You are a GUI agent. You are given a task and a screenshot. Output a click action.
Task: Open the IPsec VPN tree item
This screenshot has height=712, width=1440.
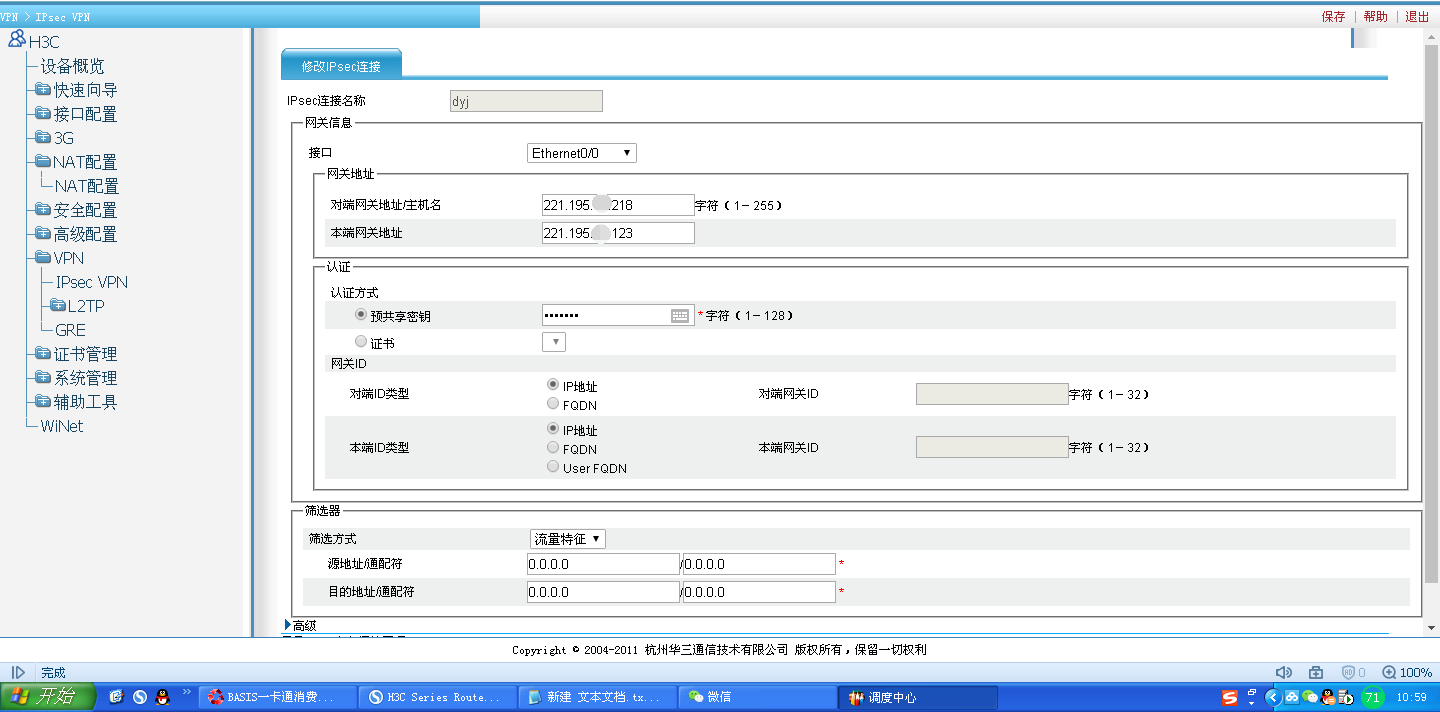[x=92, y=282]
